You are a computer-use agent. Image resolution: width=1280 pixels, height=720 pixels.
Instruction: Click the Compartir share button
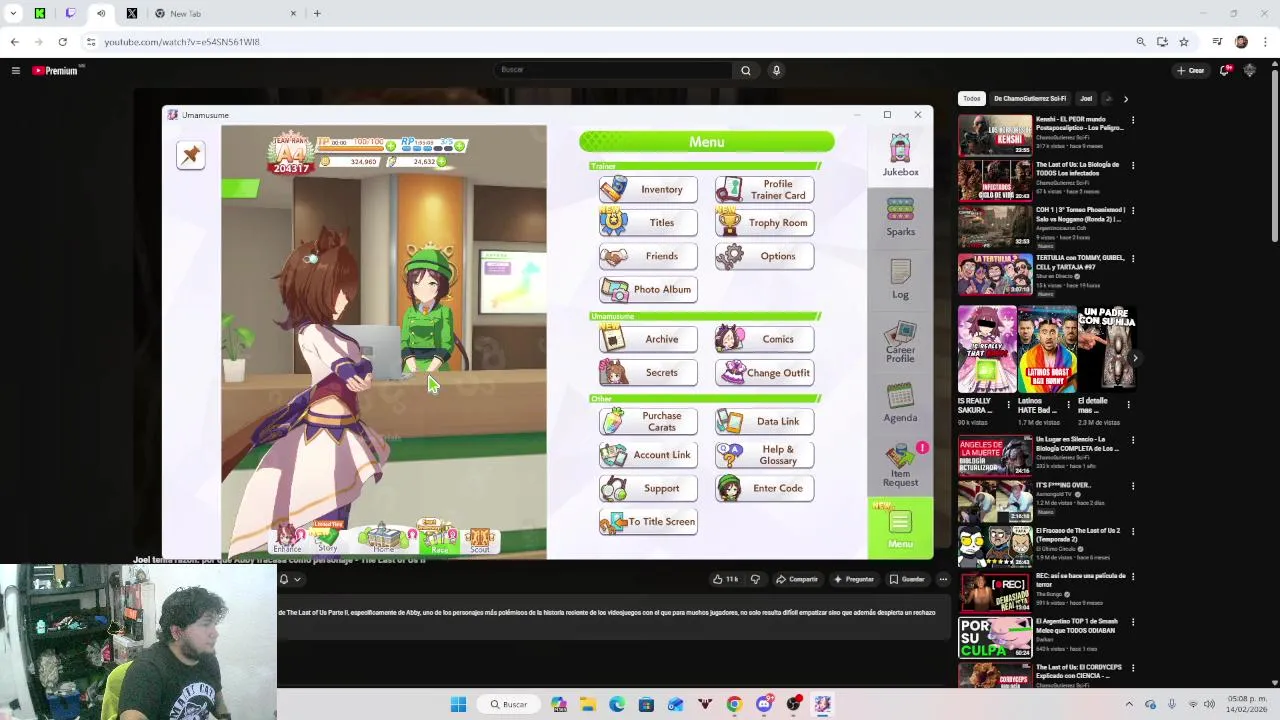pos(797,579)
